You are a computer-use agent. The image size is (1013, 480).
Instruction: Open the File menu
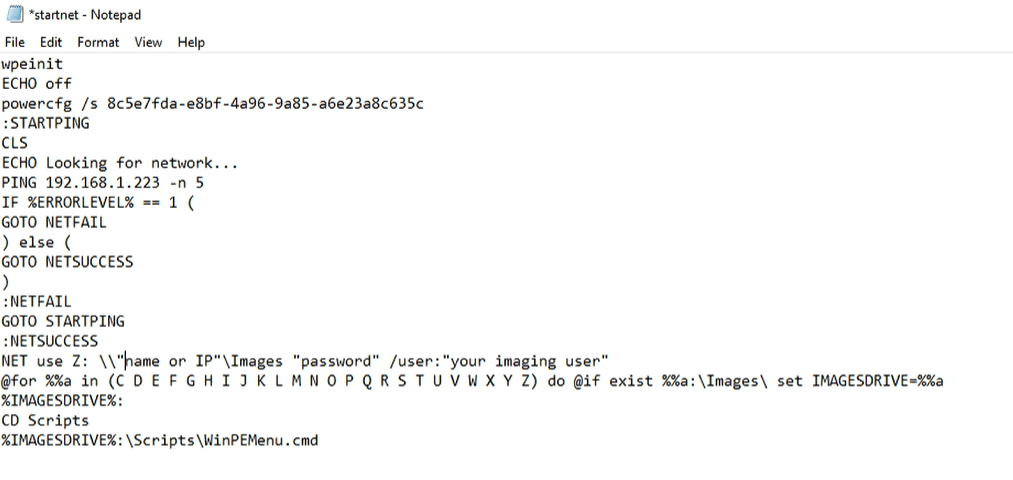(15, 42)
